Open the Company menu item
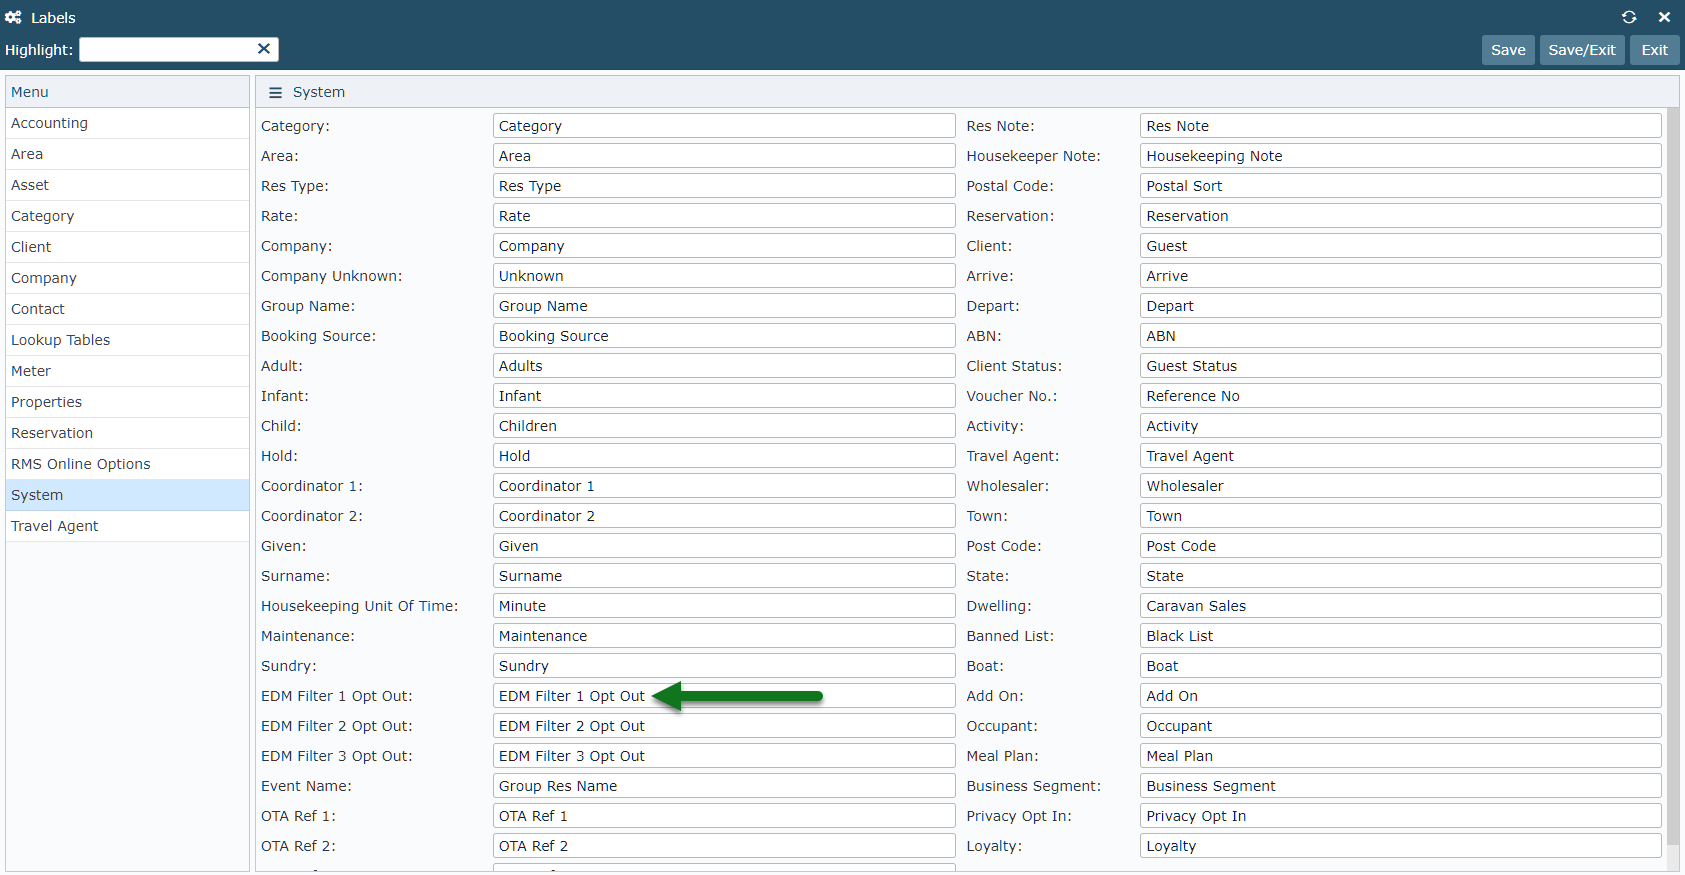 [127, 278]
